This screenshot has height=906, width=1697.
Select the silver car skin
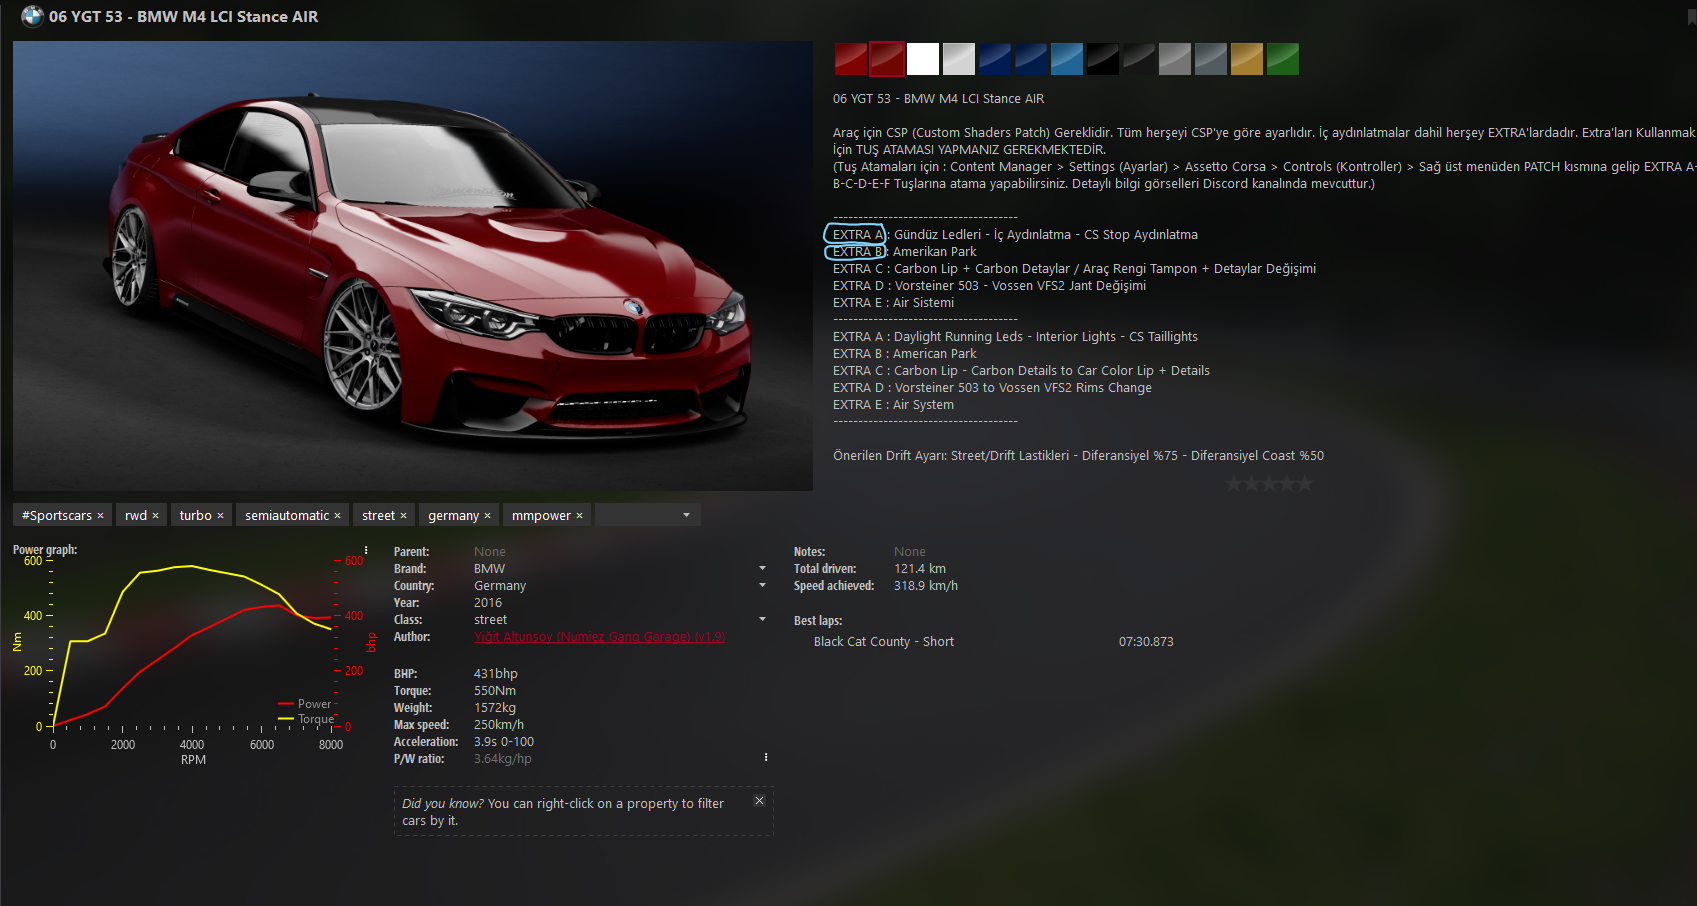coord(959,59)
